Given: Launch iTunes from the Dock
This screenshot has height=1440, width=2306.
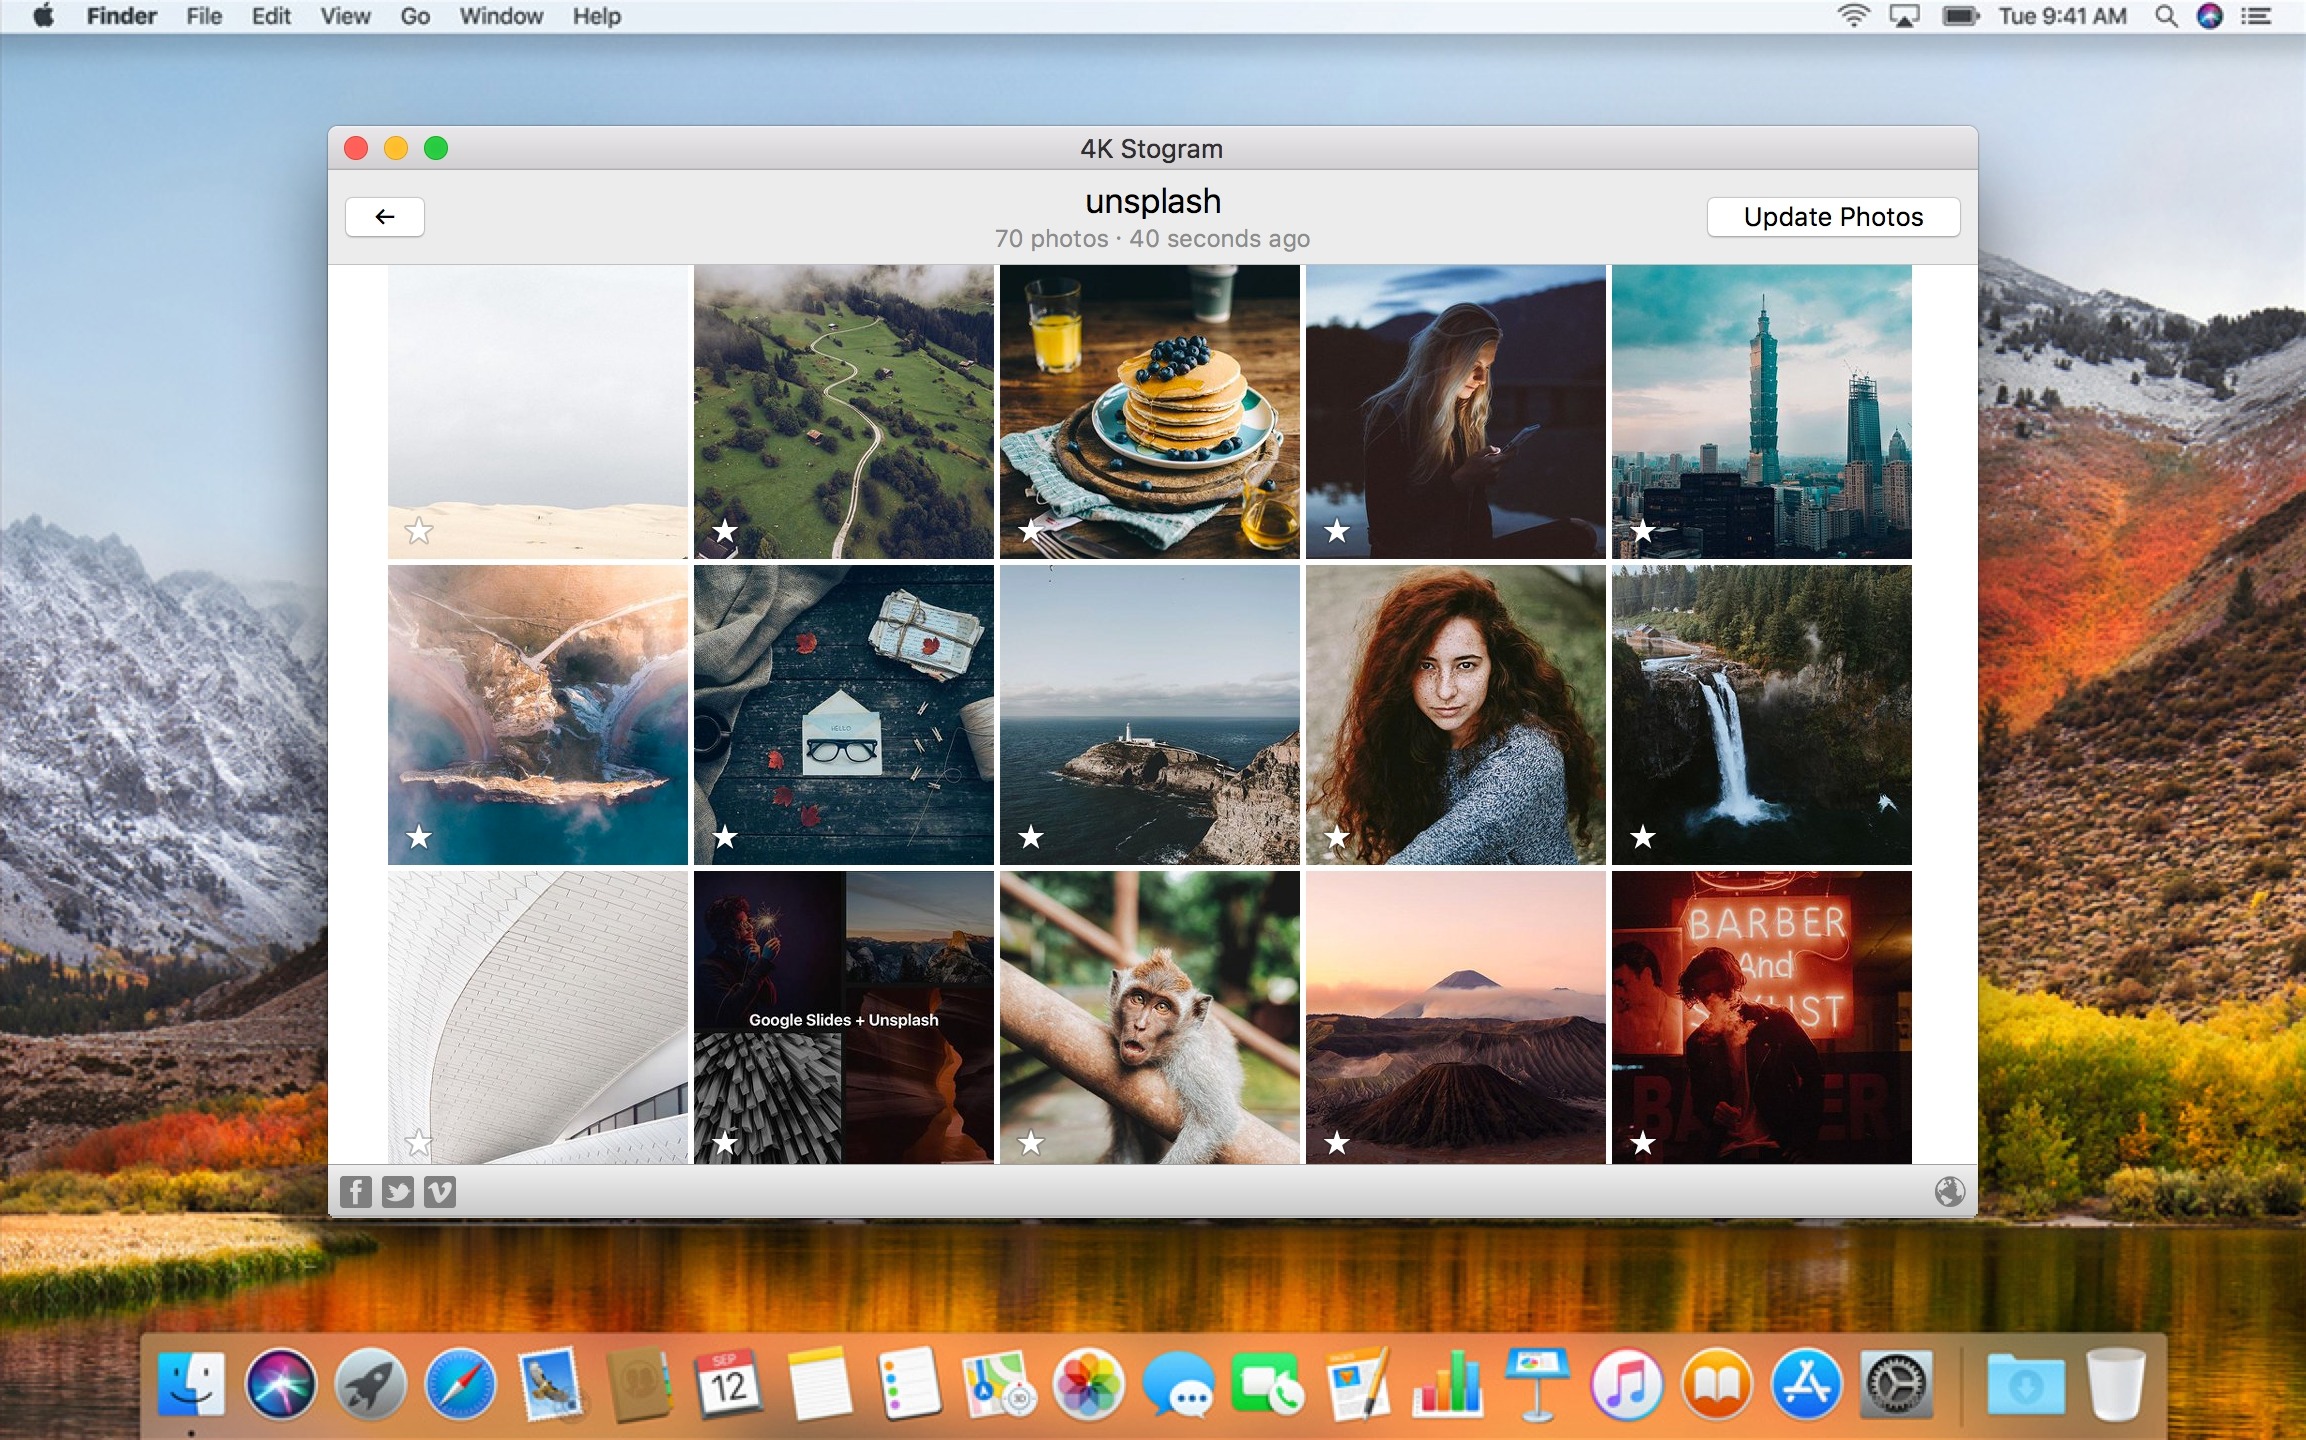Looking at the screenshot, I should [x=1626, y=1385].
